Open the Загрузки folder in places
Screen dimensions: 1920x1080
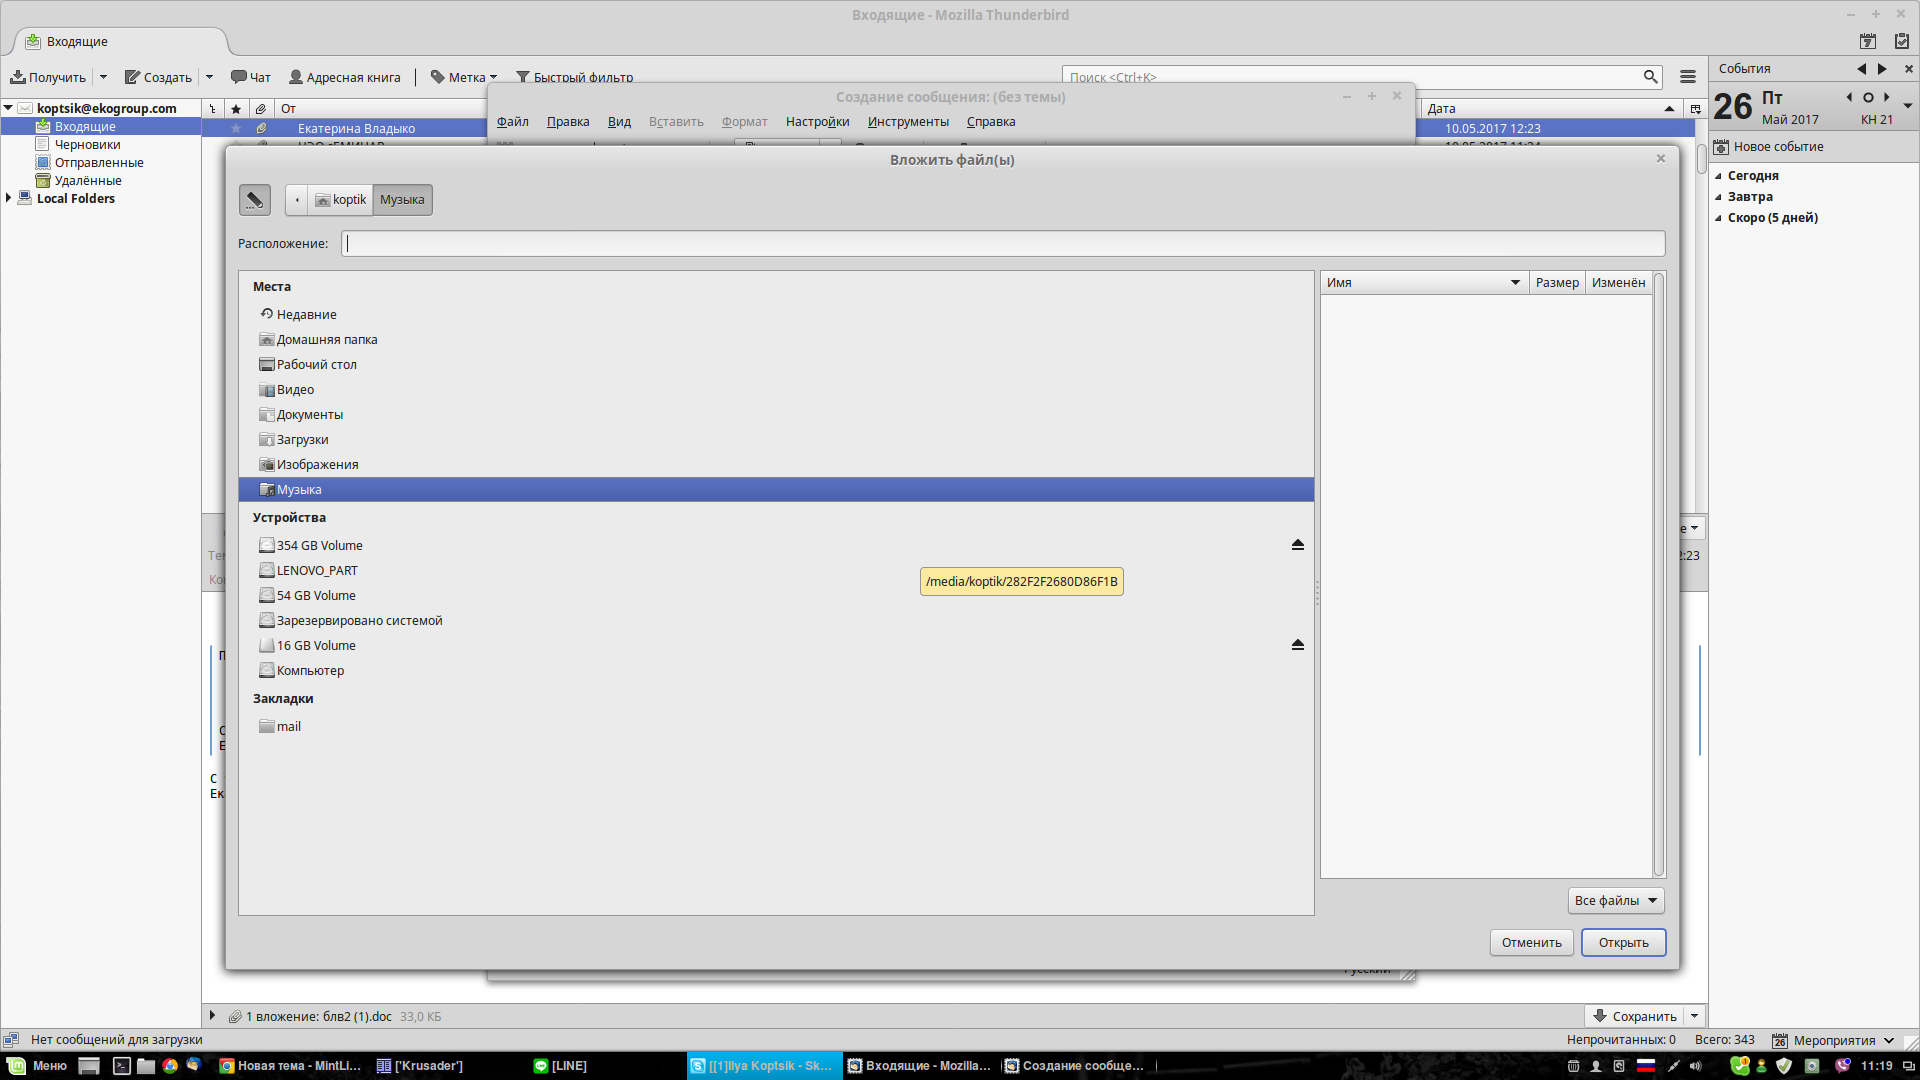pos(302,440)
